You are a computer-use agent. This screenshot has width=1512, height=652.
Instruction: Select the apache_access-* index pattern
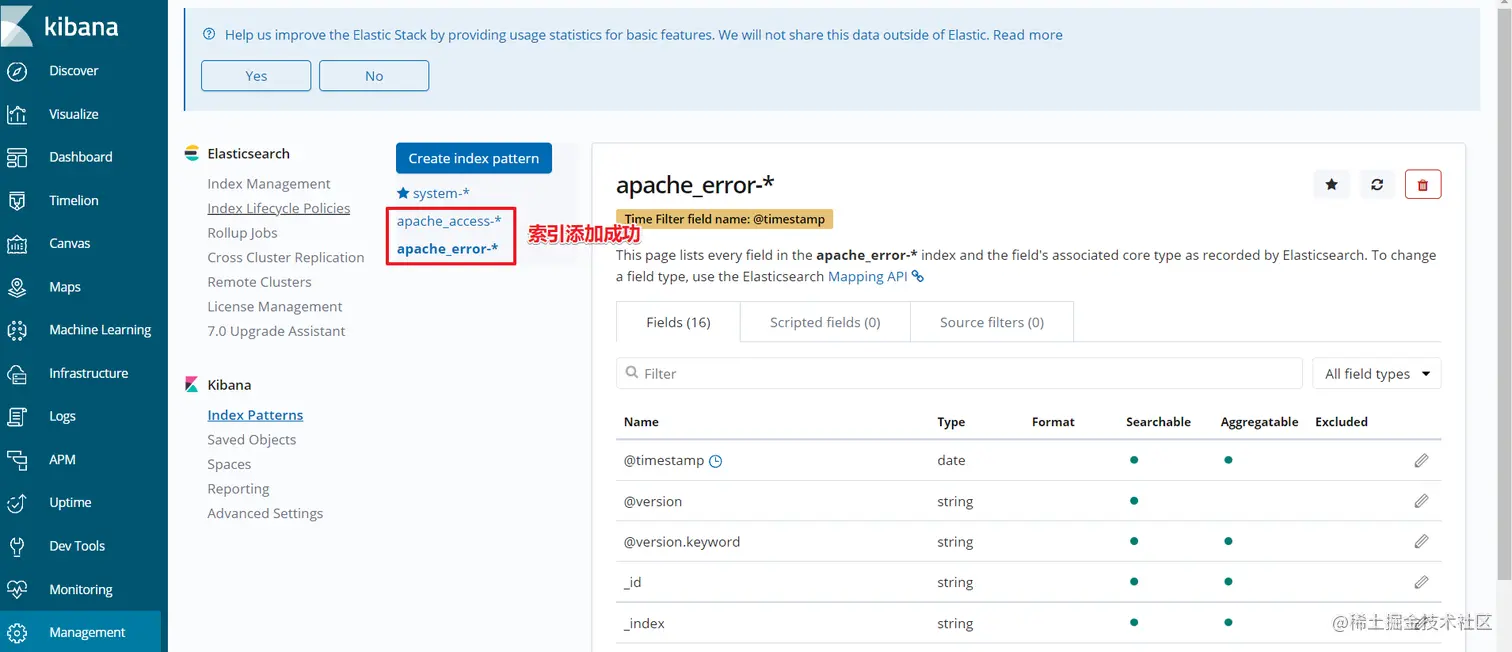[449, 221]
